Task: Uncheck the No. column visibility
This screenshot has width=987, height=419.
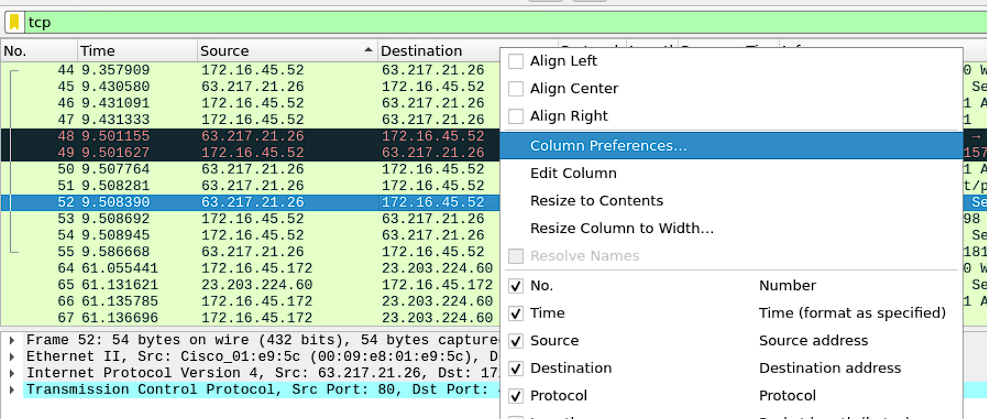Action: pos(516,286)
